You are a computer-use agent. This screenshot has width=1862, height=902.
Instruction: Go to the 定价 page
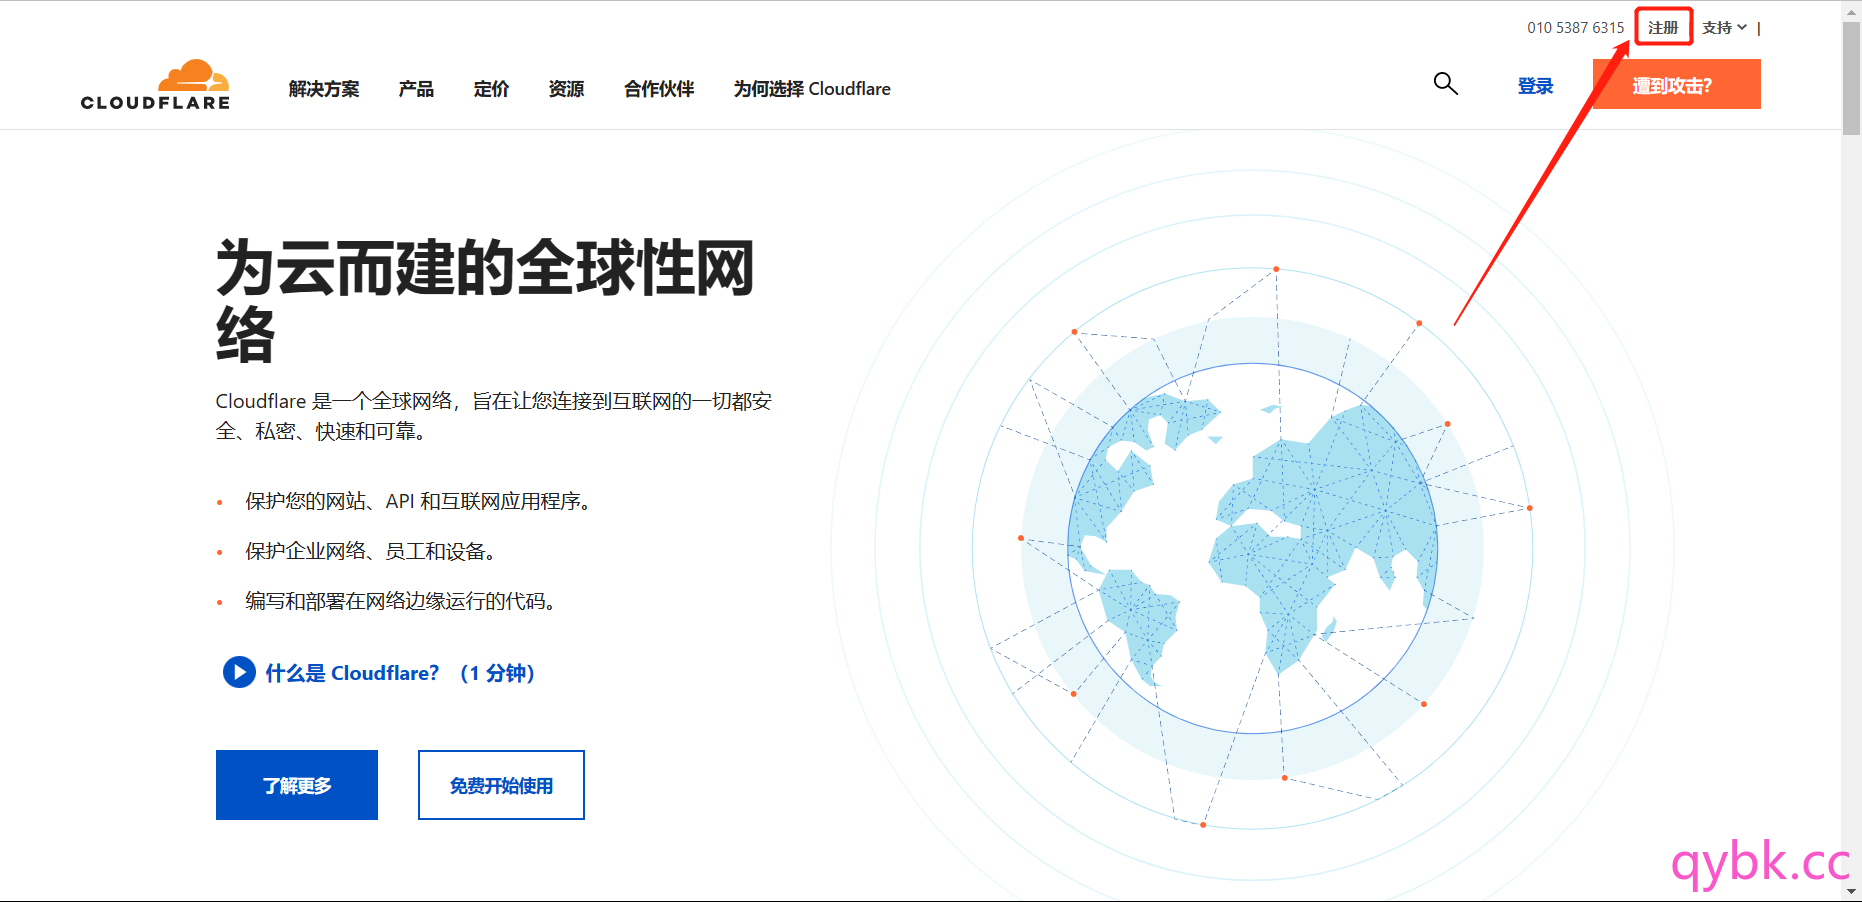(491, 89)
